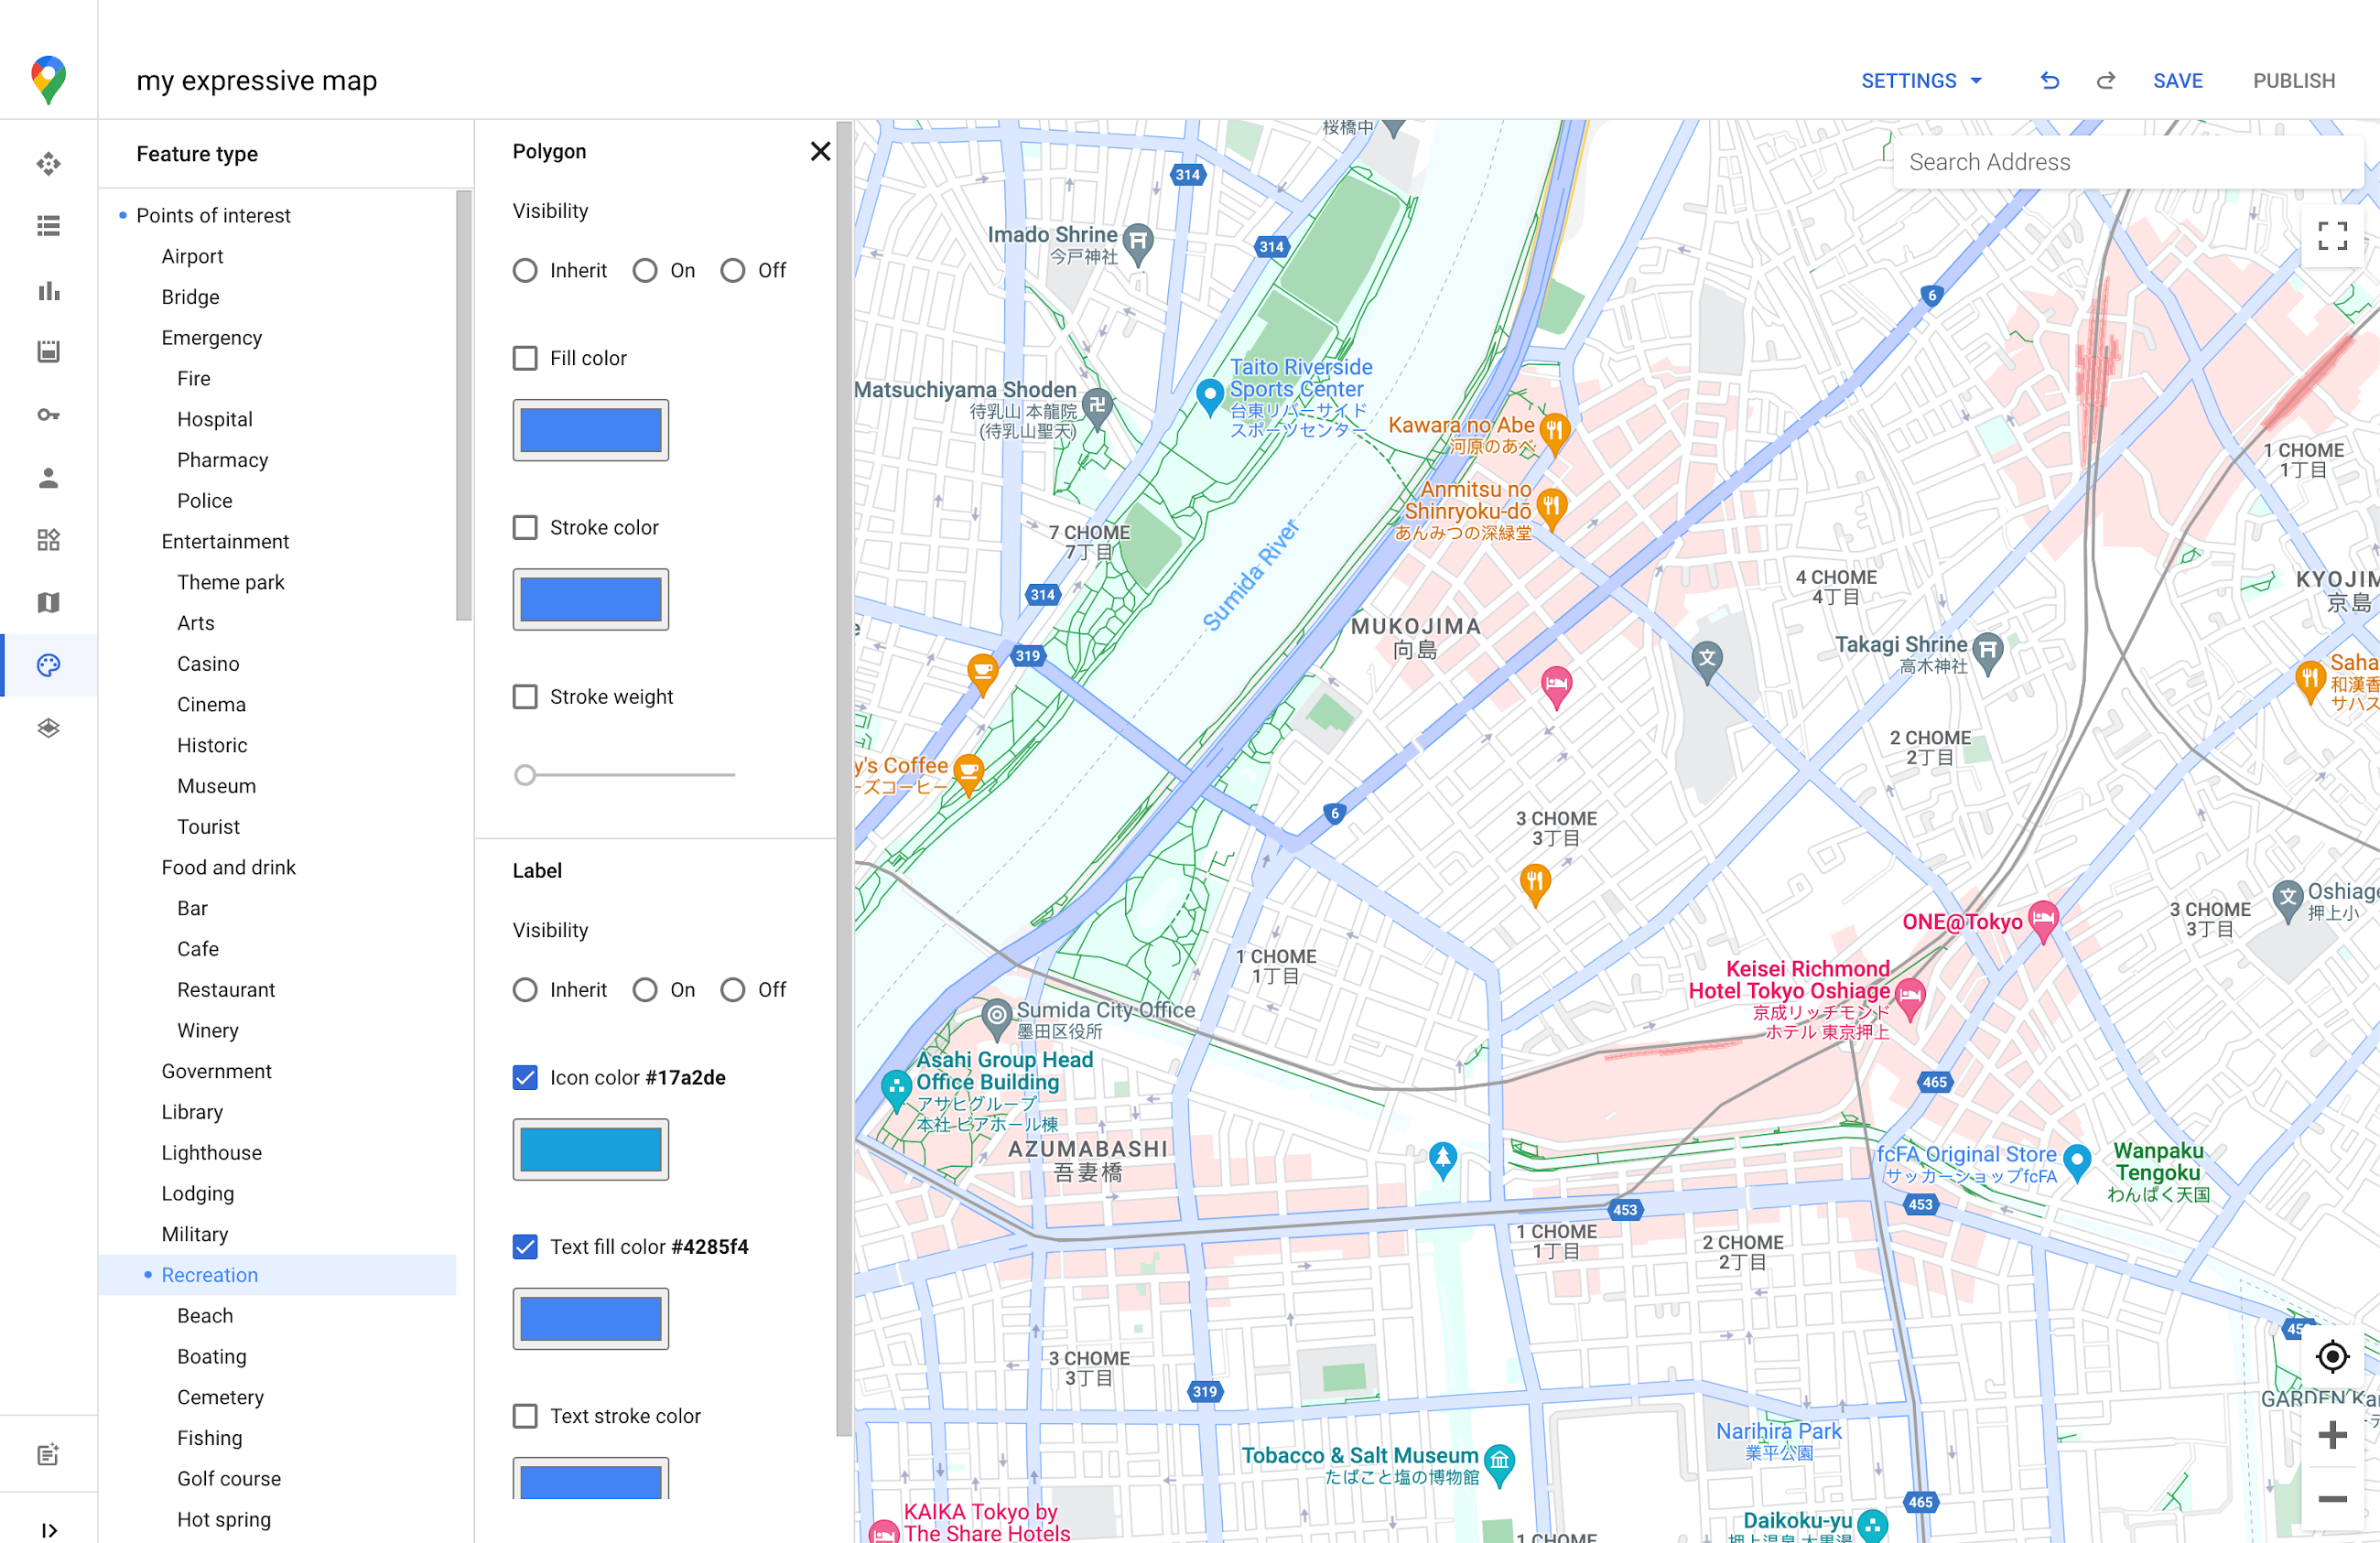The height and width of the screenshot is (1543, 2380).
Task: Expand the sidebar with the arrow icon
Action: pos(48,1530)
